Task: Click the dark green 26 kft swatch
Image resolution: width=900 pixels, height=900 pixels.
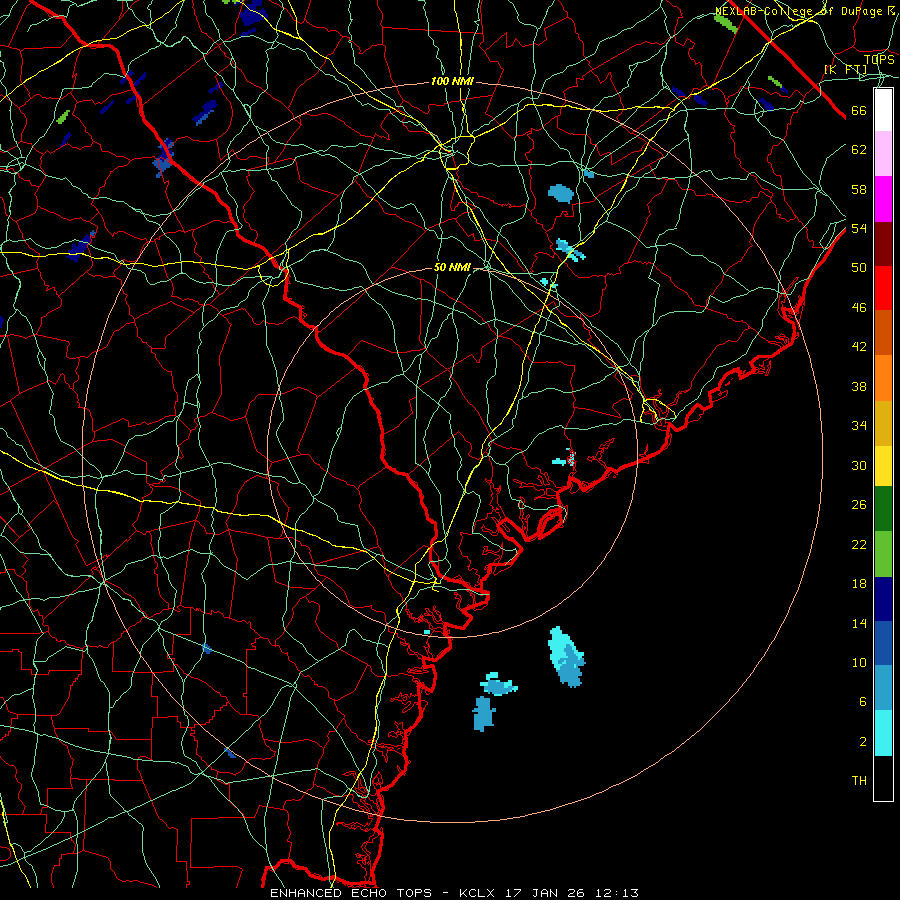Action: click(x=883, y=509)
